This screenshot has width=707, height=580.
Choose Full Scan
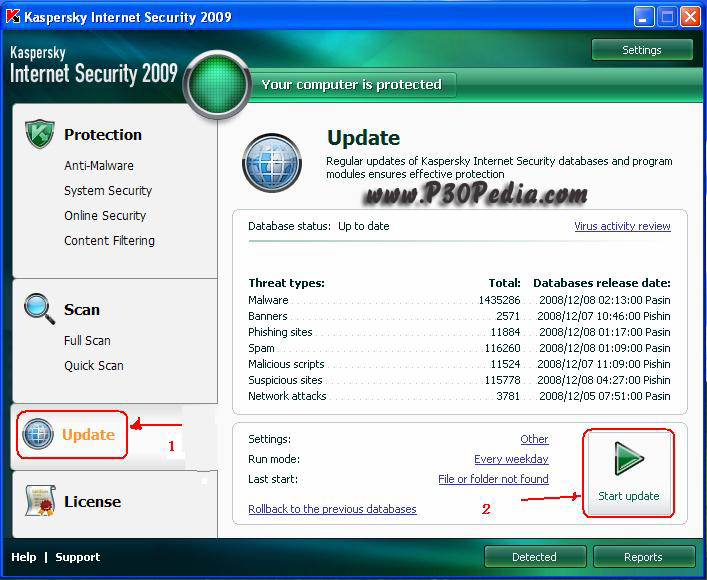tap(87, 341)
